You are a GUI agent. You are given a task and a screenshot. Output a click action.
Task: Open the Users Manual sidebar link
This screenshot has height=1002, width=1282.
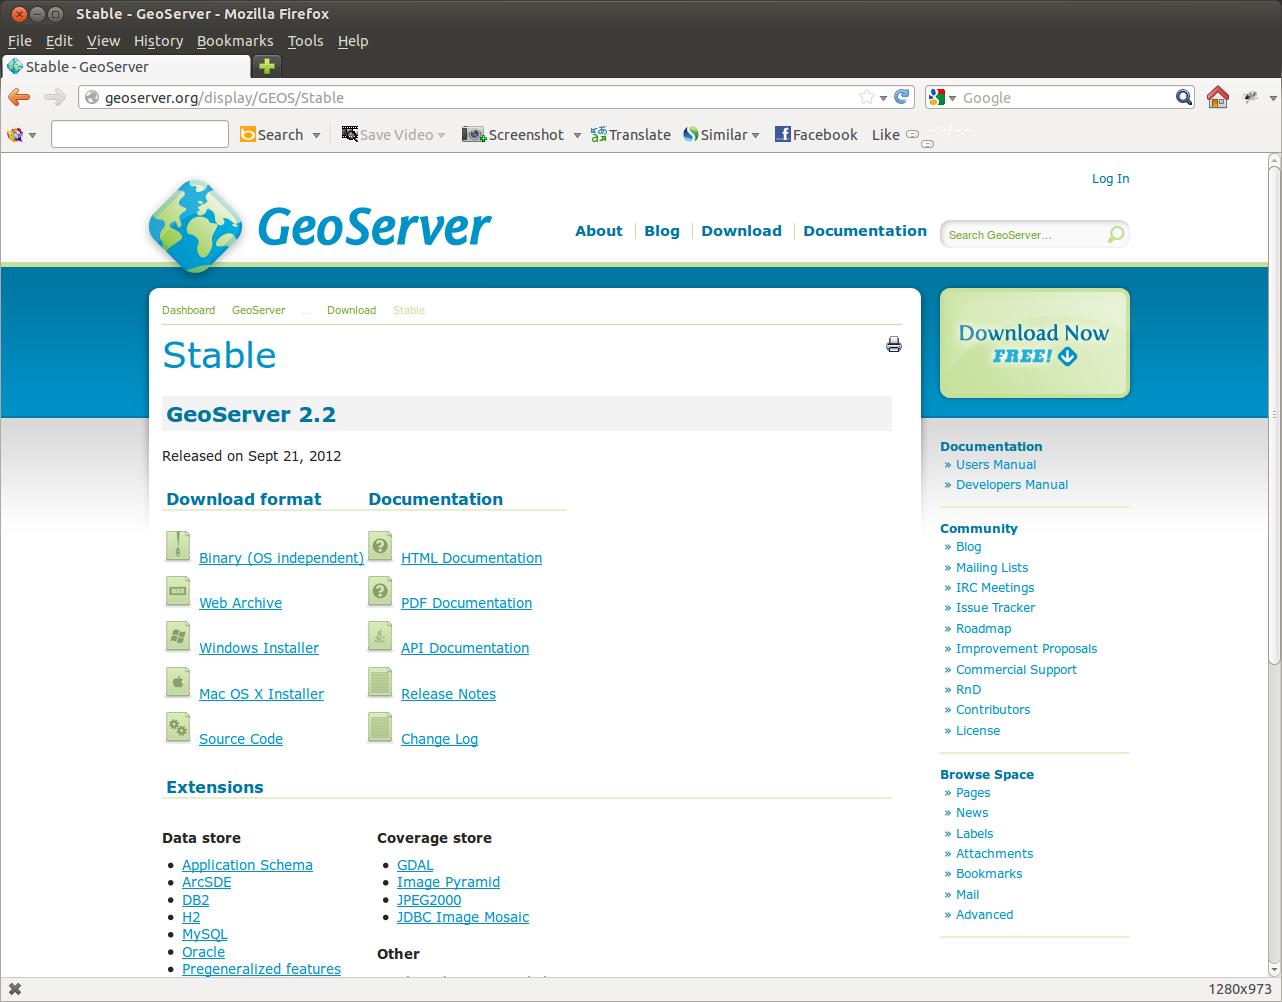point(996,464)
